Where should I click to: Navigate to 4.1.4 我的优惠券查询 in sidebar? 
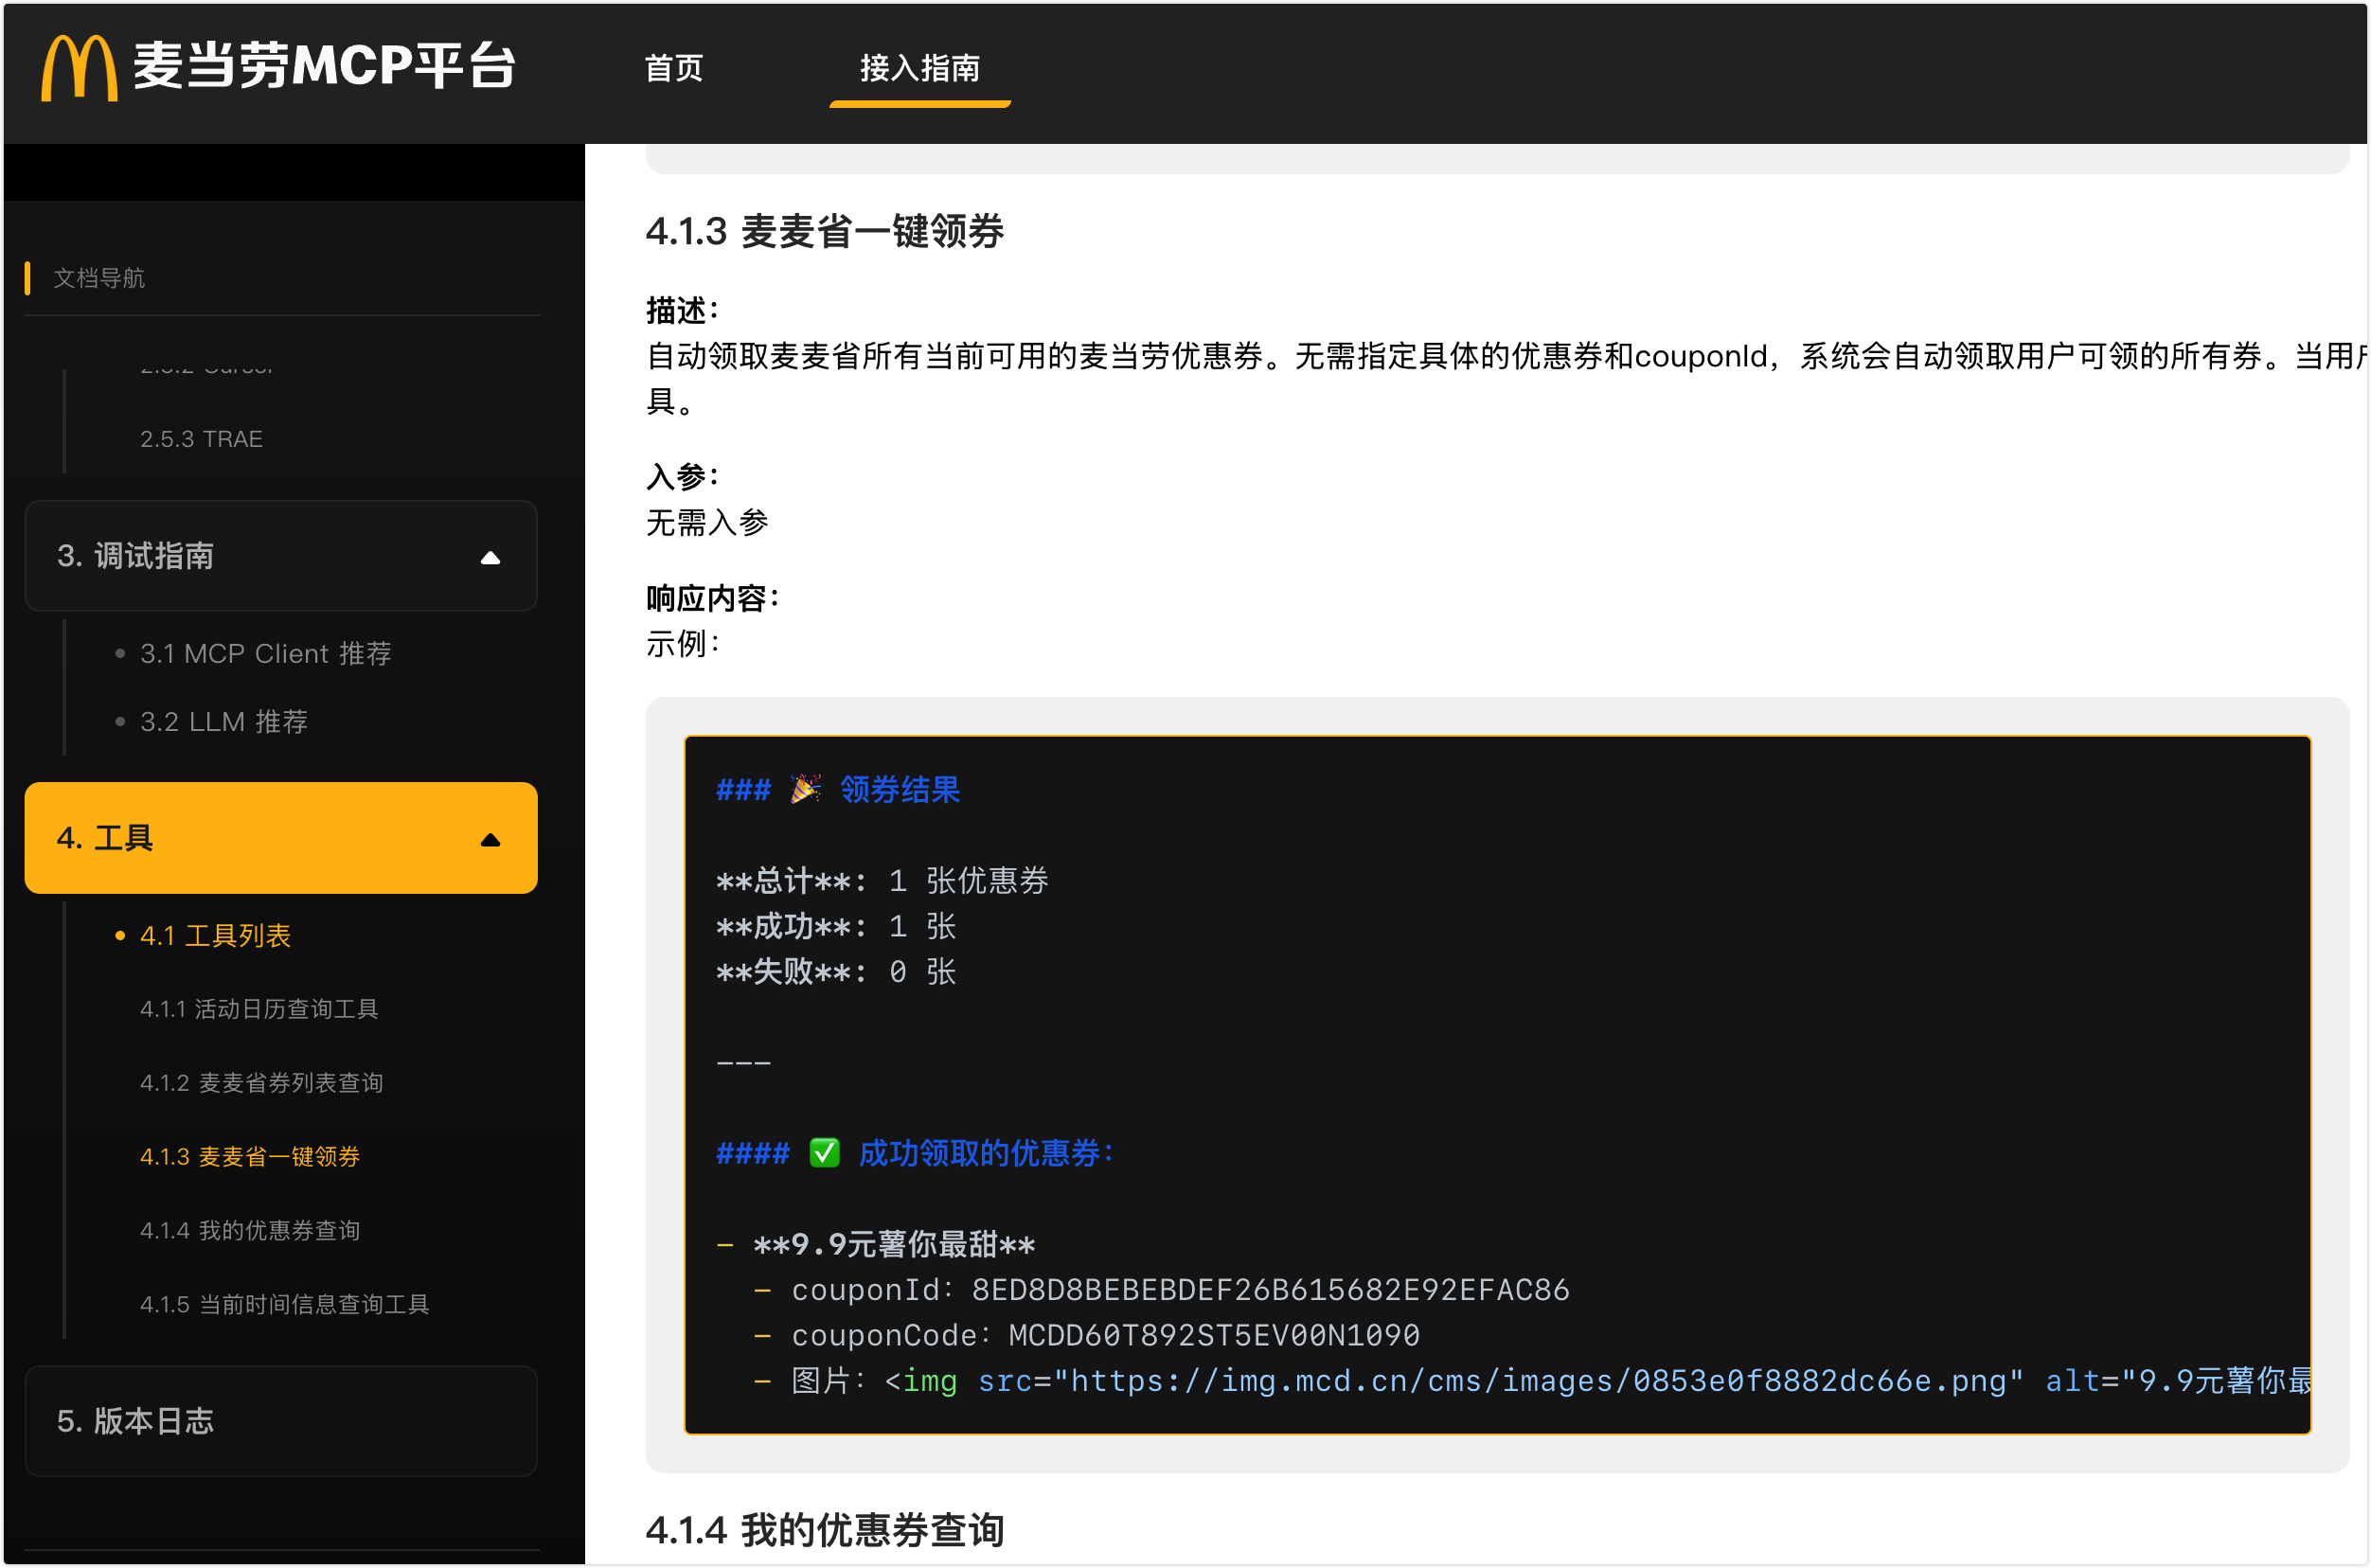(249, 1230)
